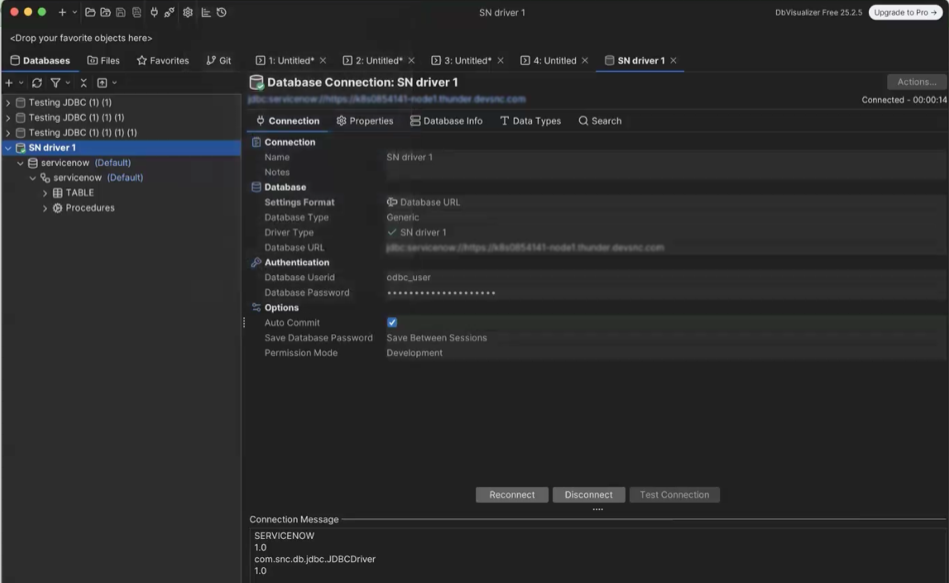Click the collapse all icon in the Databases panel

click(x=84, y=82)
